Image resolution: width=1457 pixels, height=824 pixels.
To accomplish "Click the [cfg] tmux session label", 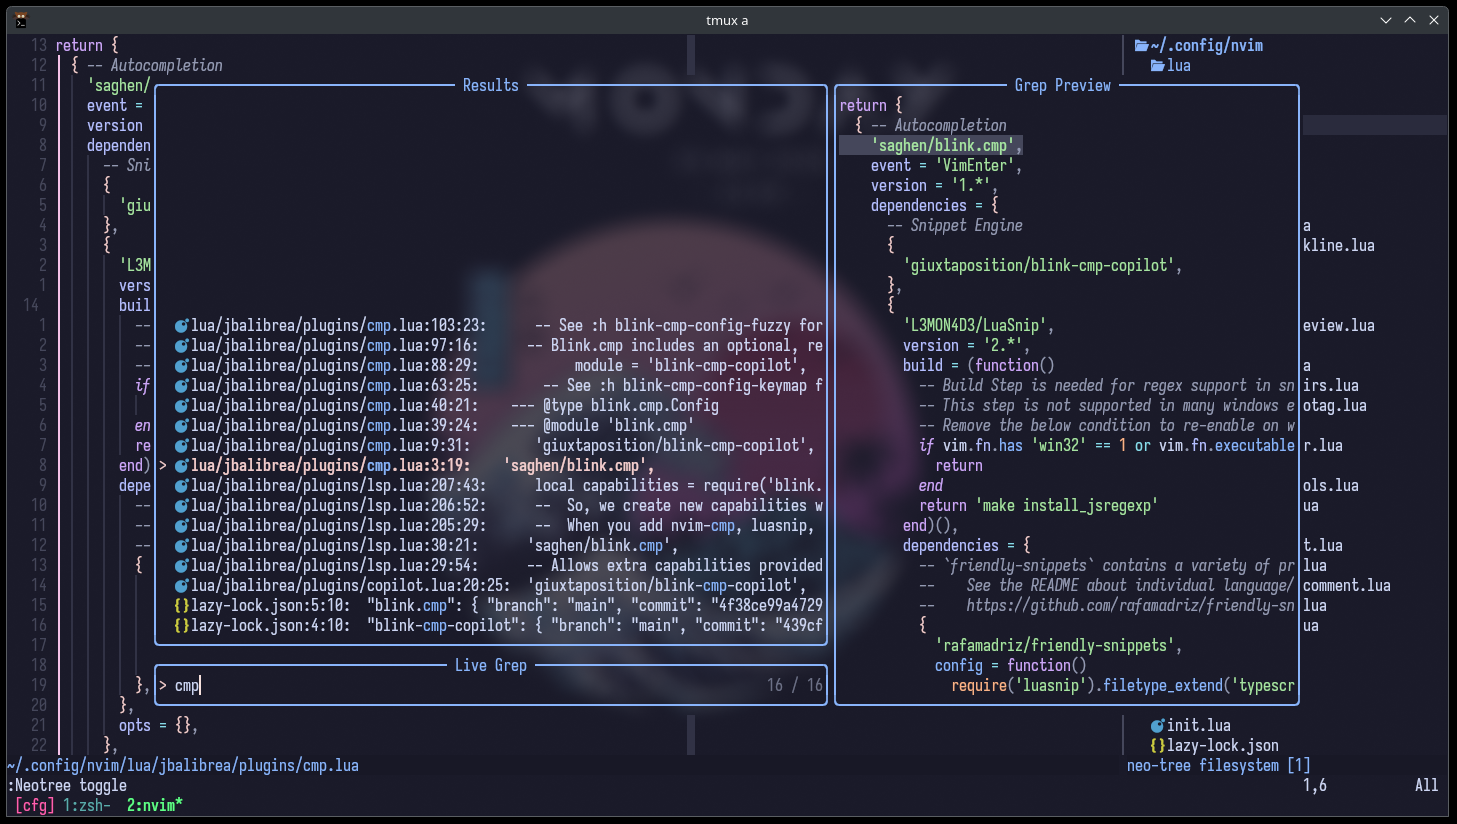I will pyautogui.click(x=35, y=805).
